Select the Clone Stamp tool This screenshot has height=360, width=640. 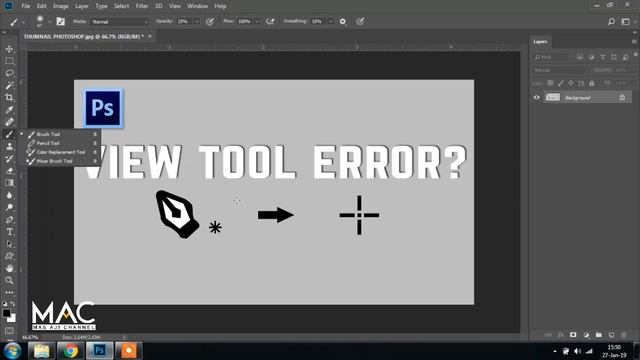9,146
